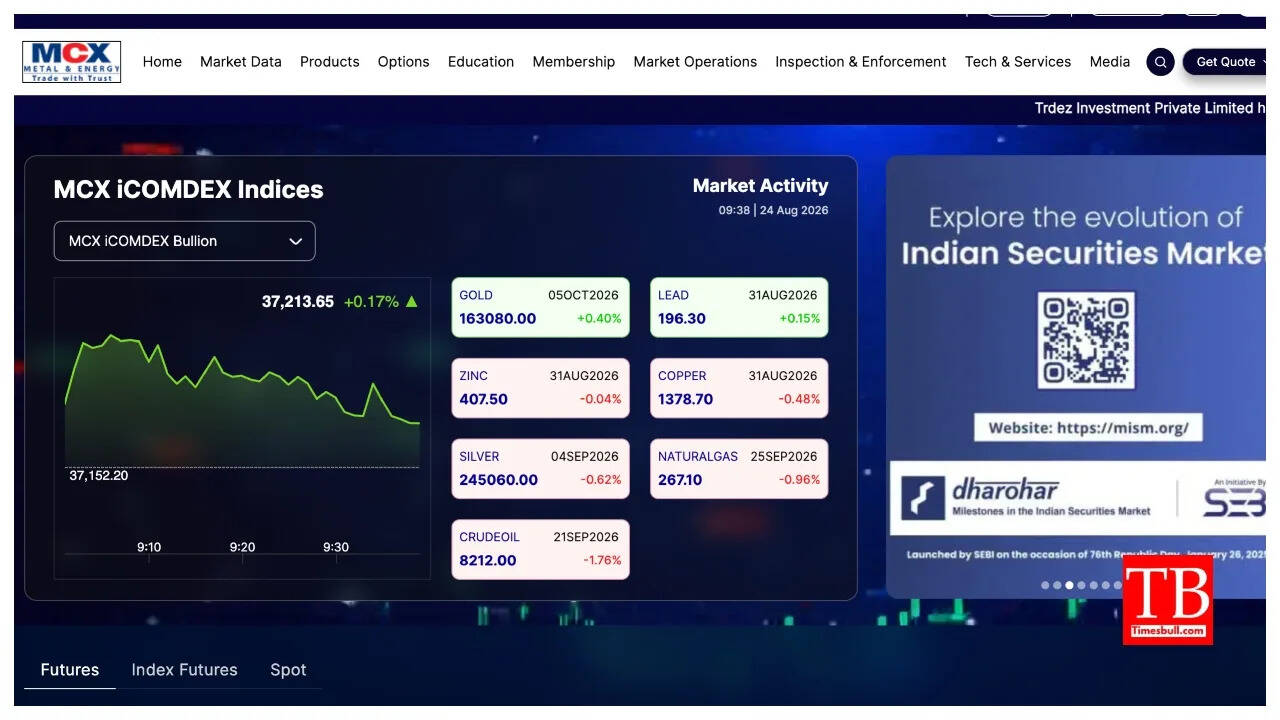1280x720 pixels.
Task: Click the 37,152.20 baseline label
Action: (x=98, y=475)
